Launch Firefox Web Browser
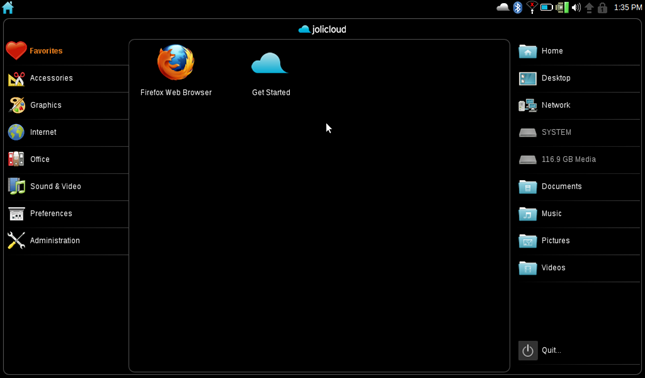This screenshot has width=645, height=378. click(176, 70)
